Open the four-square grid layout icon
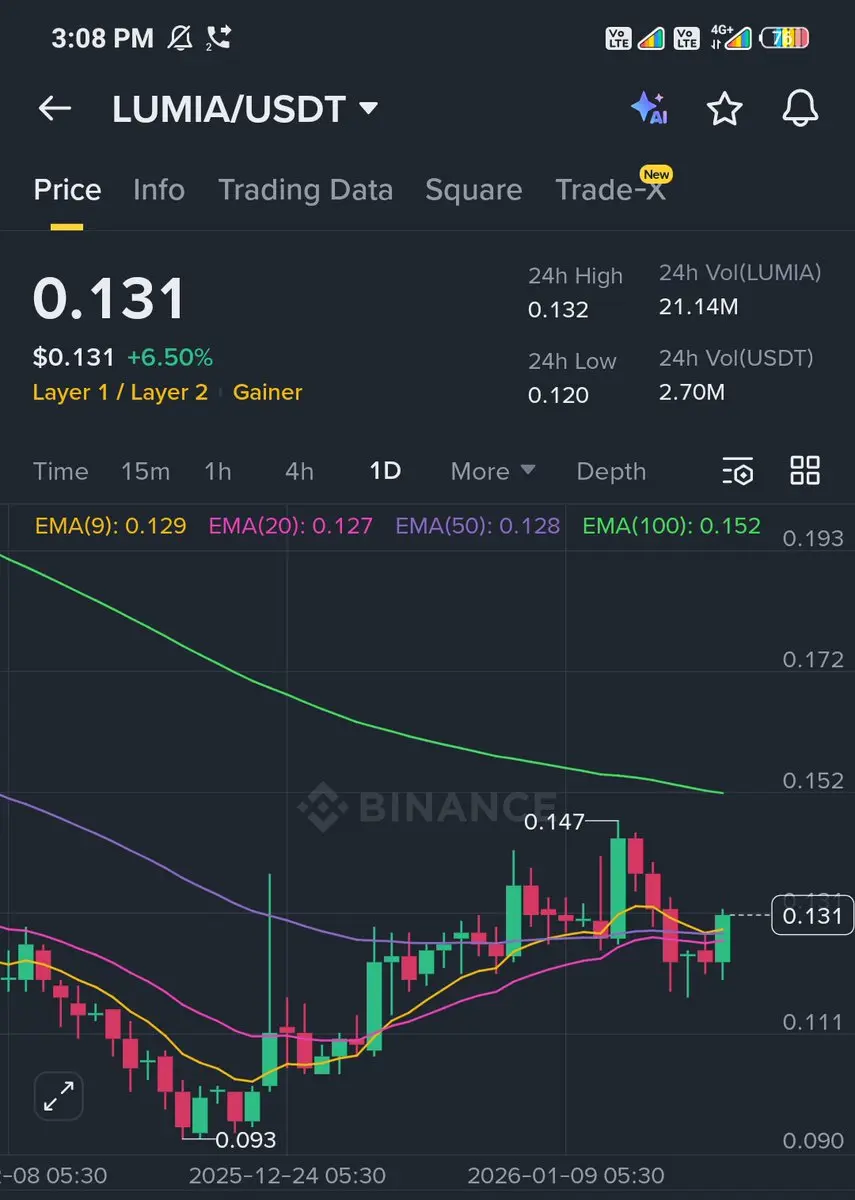 (x=805, y=470)
